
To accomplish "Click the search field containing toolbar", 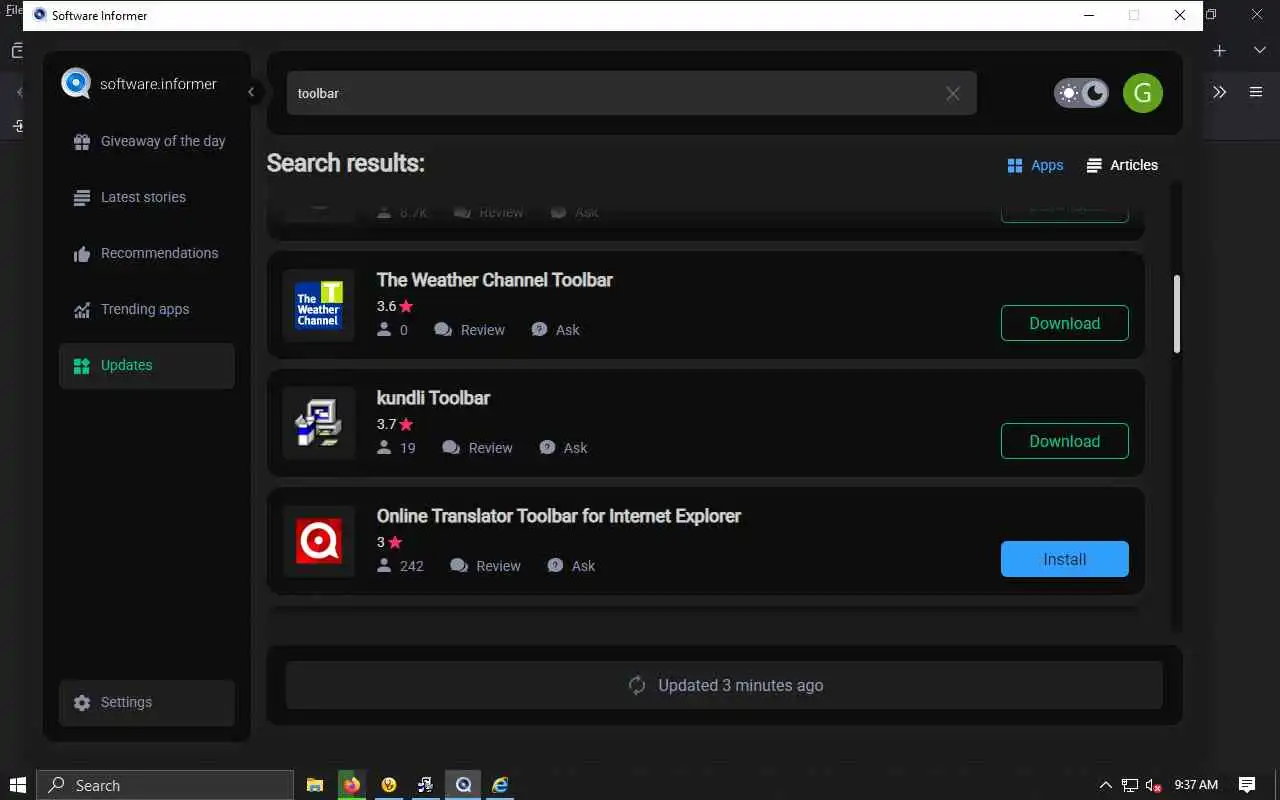I will click(632, 93).
